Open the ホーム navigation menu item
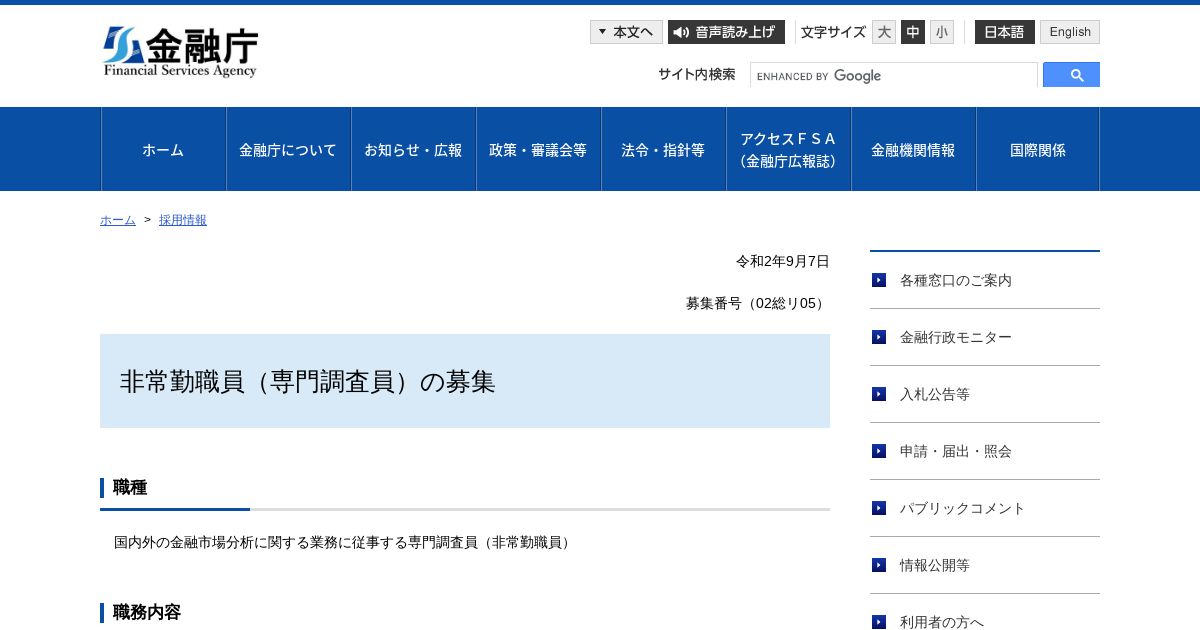Viewport: 1200px width, 630px height. tap(164, 149)
